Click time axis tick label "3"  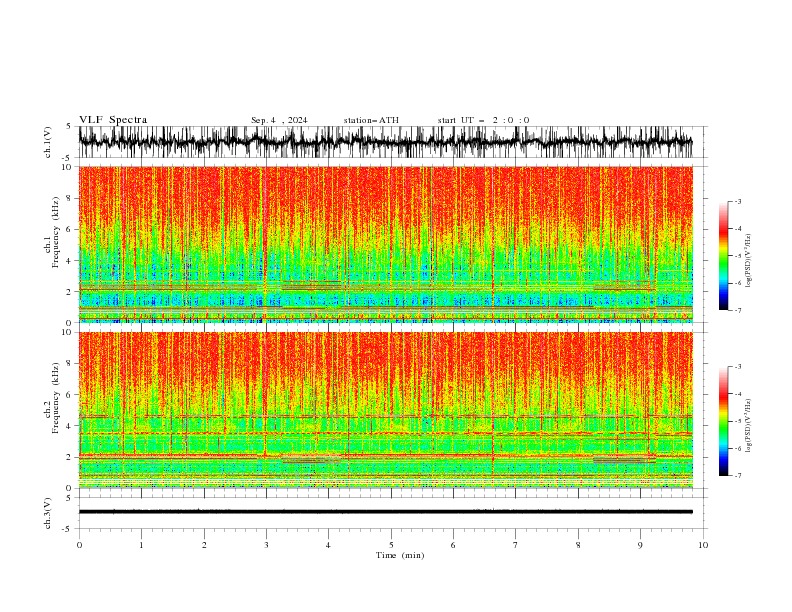point(266,545)
